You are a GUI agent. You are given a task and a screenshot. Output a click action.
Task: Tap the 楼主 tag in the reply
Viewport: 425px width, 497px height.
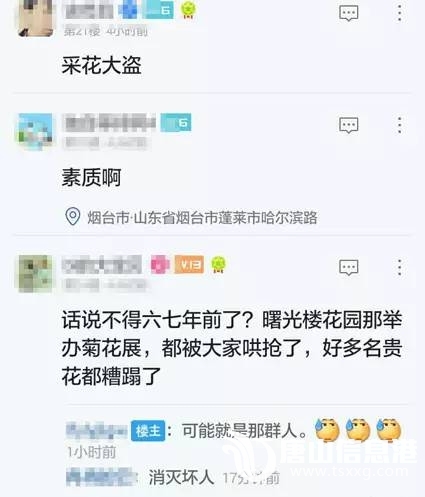pyautogui.click(x=148, y=431)
